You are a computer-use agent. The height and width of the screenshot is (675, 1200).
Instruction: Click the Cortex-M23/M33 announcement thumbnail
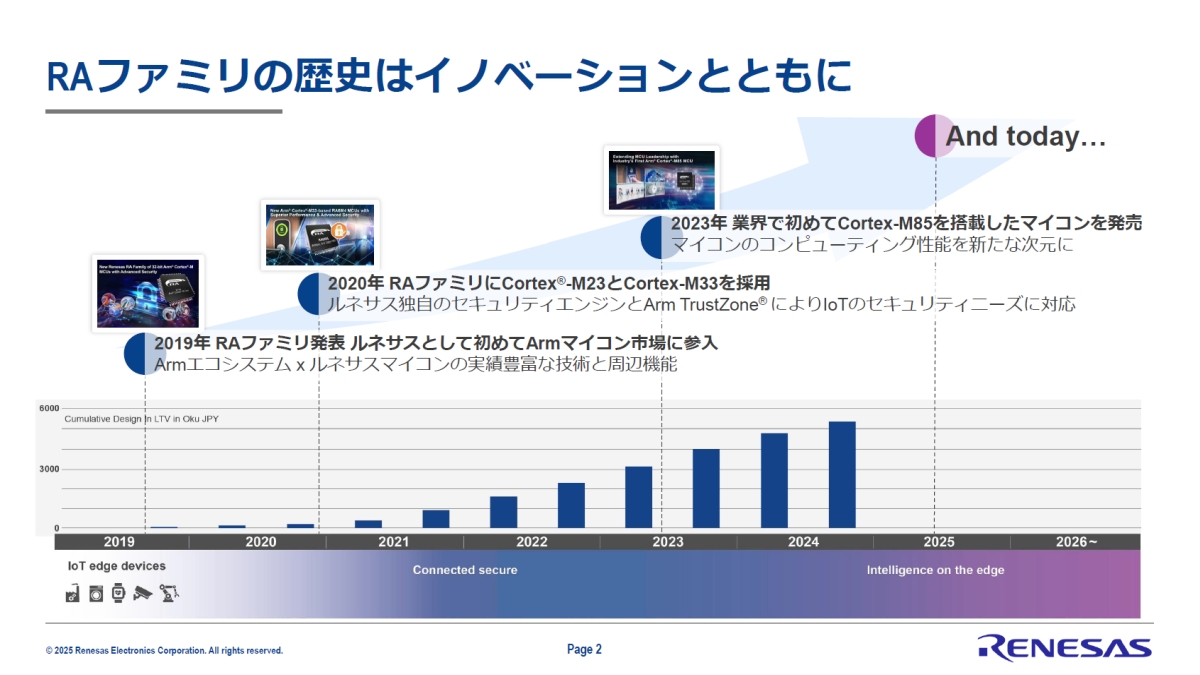pos(320,235)
